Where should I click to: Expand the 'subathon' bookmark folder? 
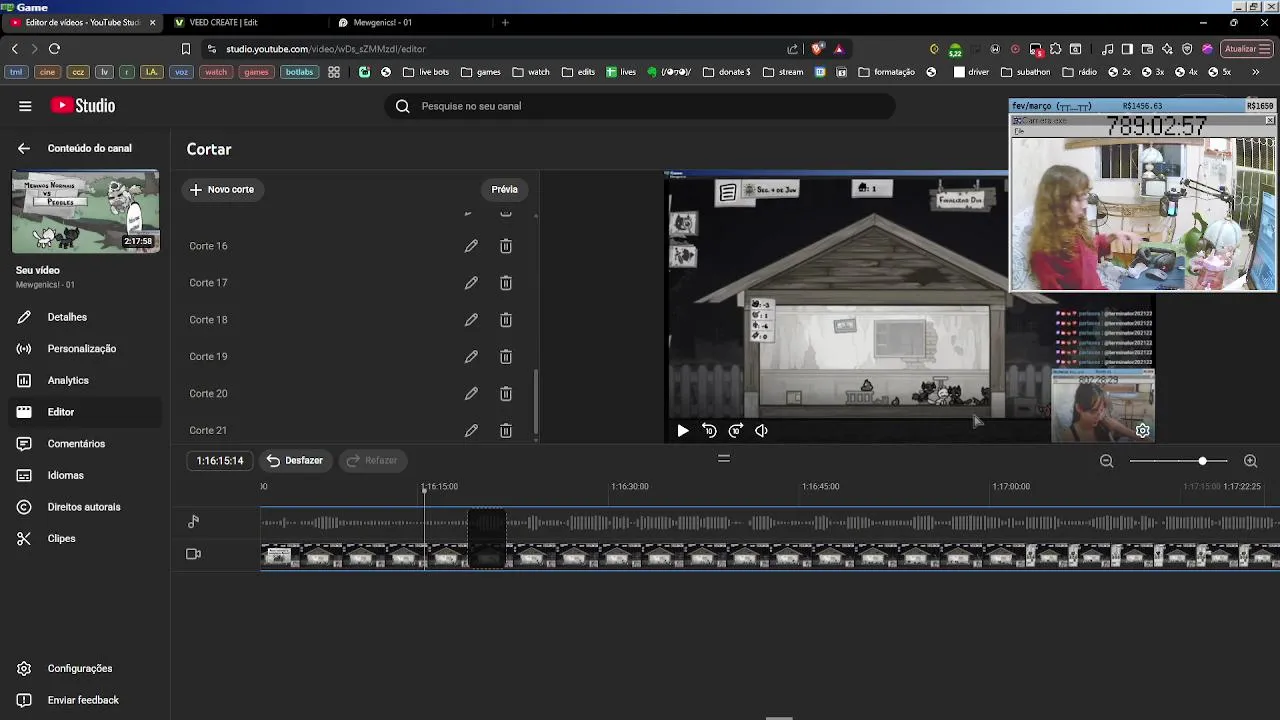pos(1026,72)
